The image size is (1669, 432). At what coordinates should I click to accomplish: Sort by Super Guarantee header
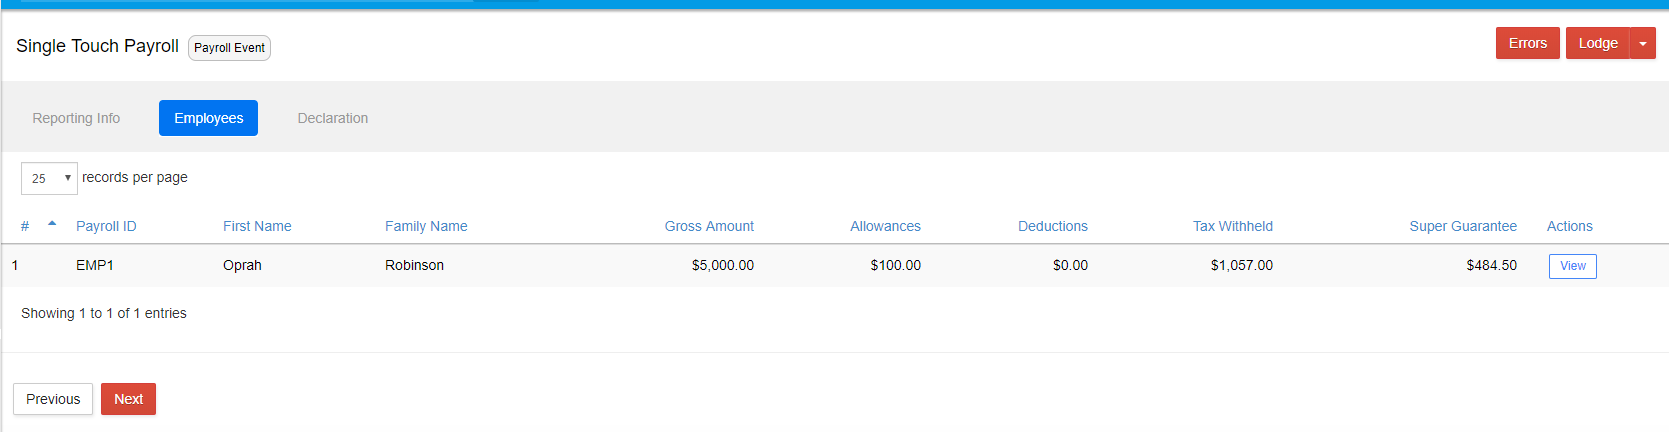[x=1463, y=226]
